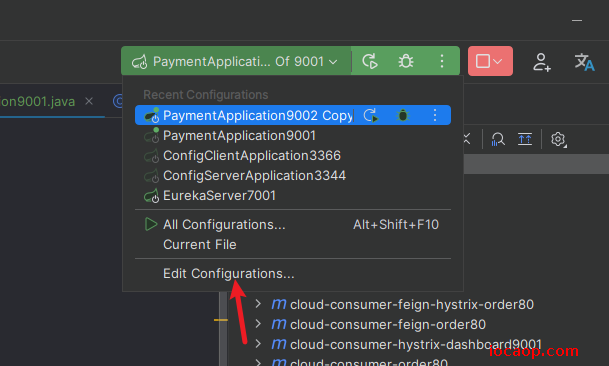Expand cloud-consumer-feign-hystrix-order80 module
Screen dimensions: 609x366
point(258,304)
